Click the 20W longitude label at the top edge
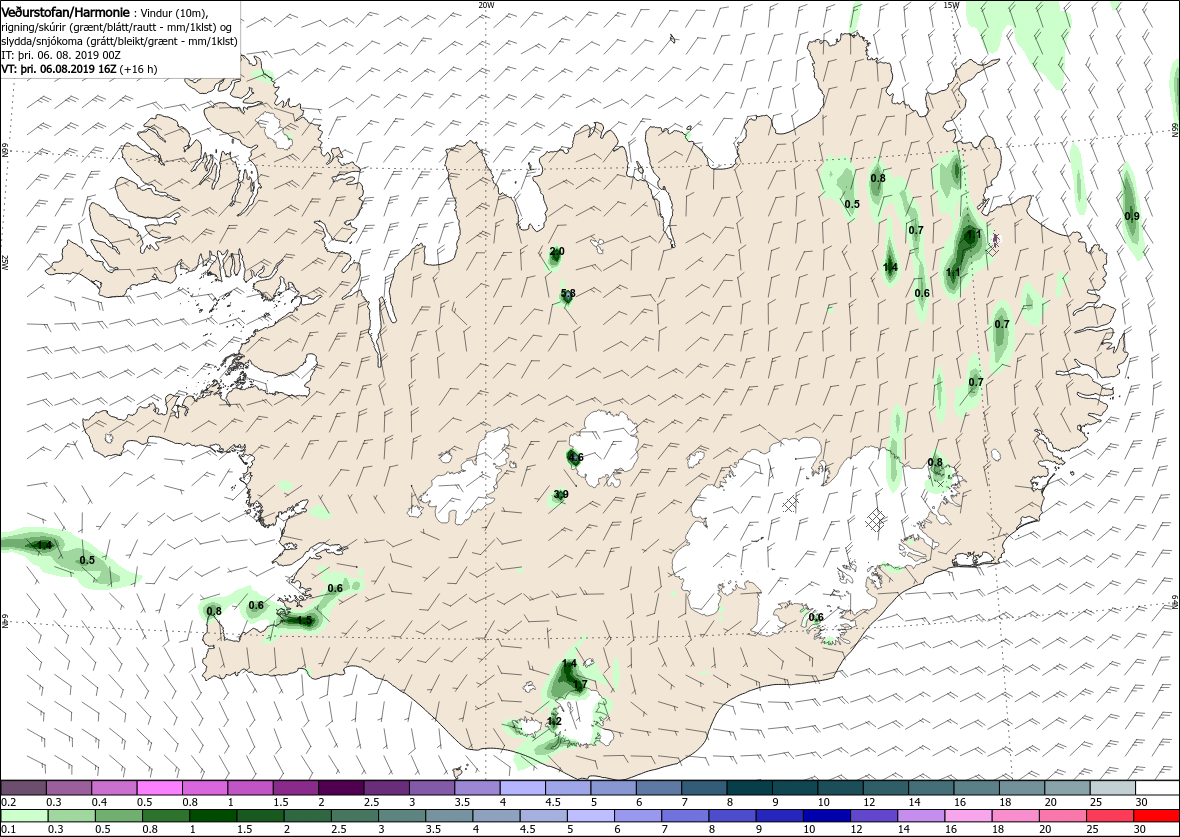The width and height of the screenshot is (1180, 837). point(487,5)
